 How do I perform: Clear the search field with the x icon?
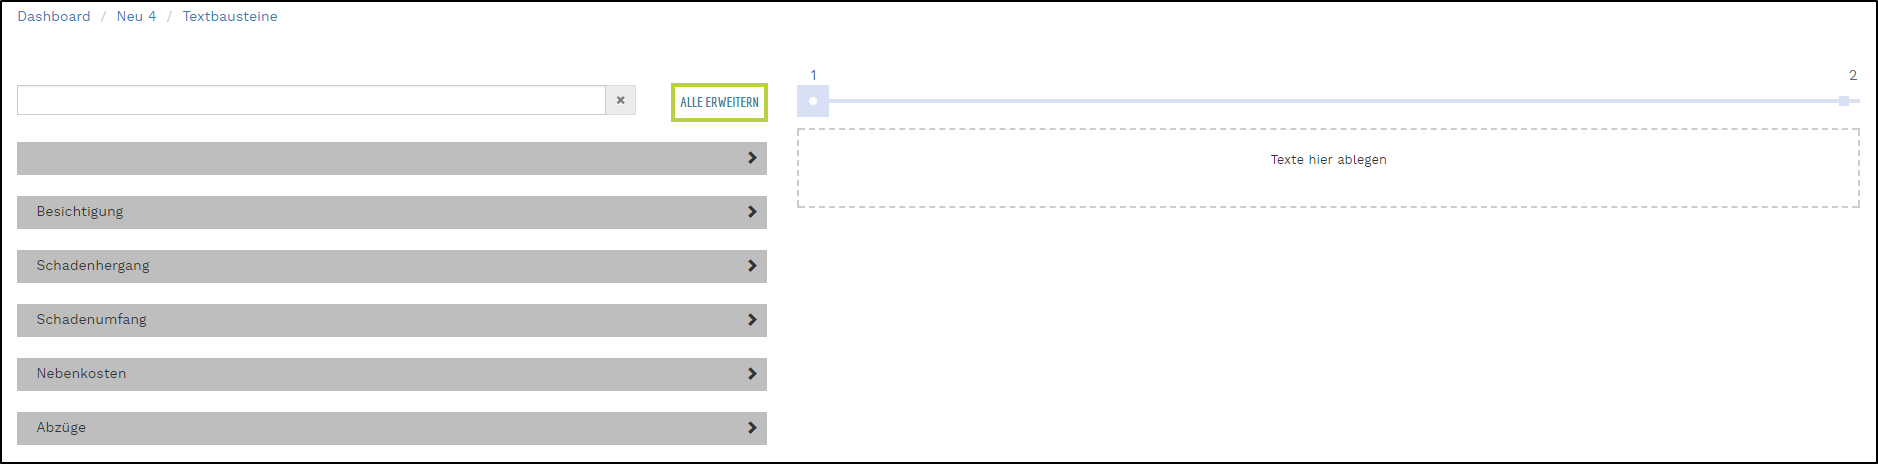click(620, 100)
